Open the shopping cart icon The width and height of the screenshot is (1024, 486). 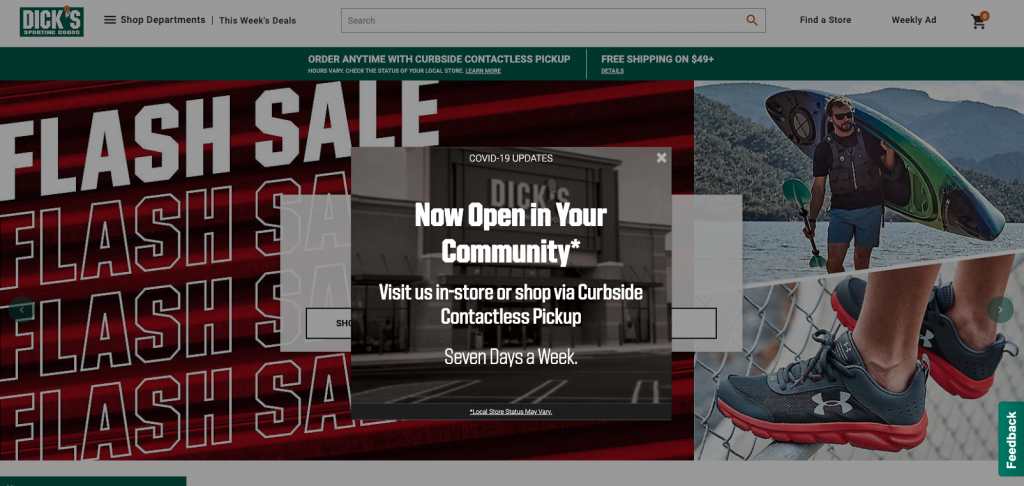(979, 21)
